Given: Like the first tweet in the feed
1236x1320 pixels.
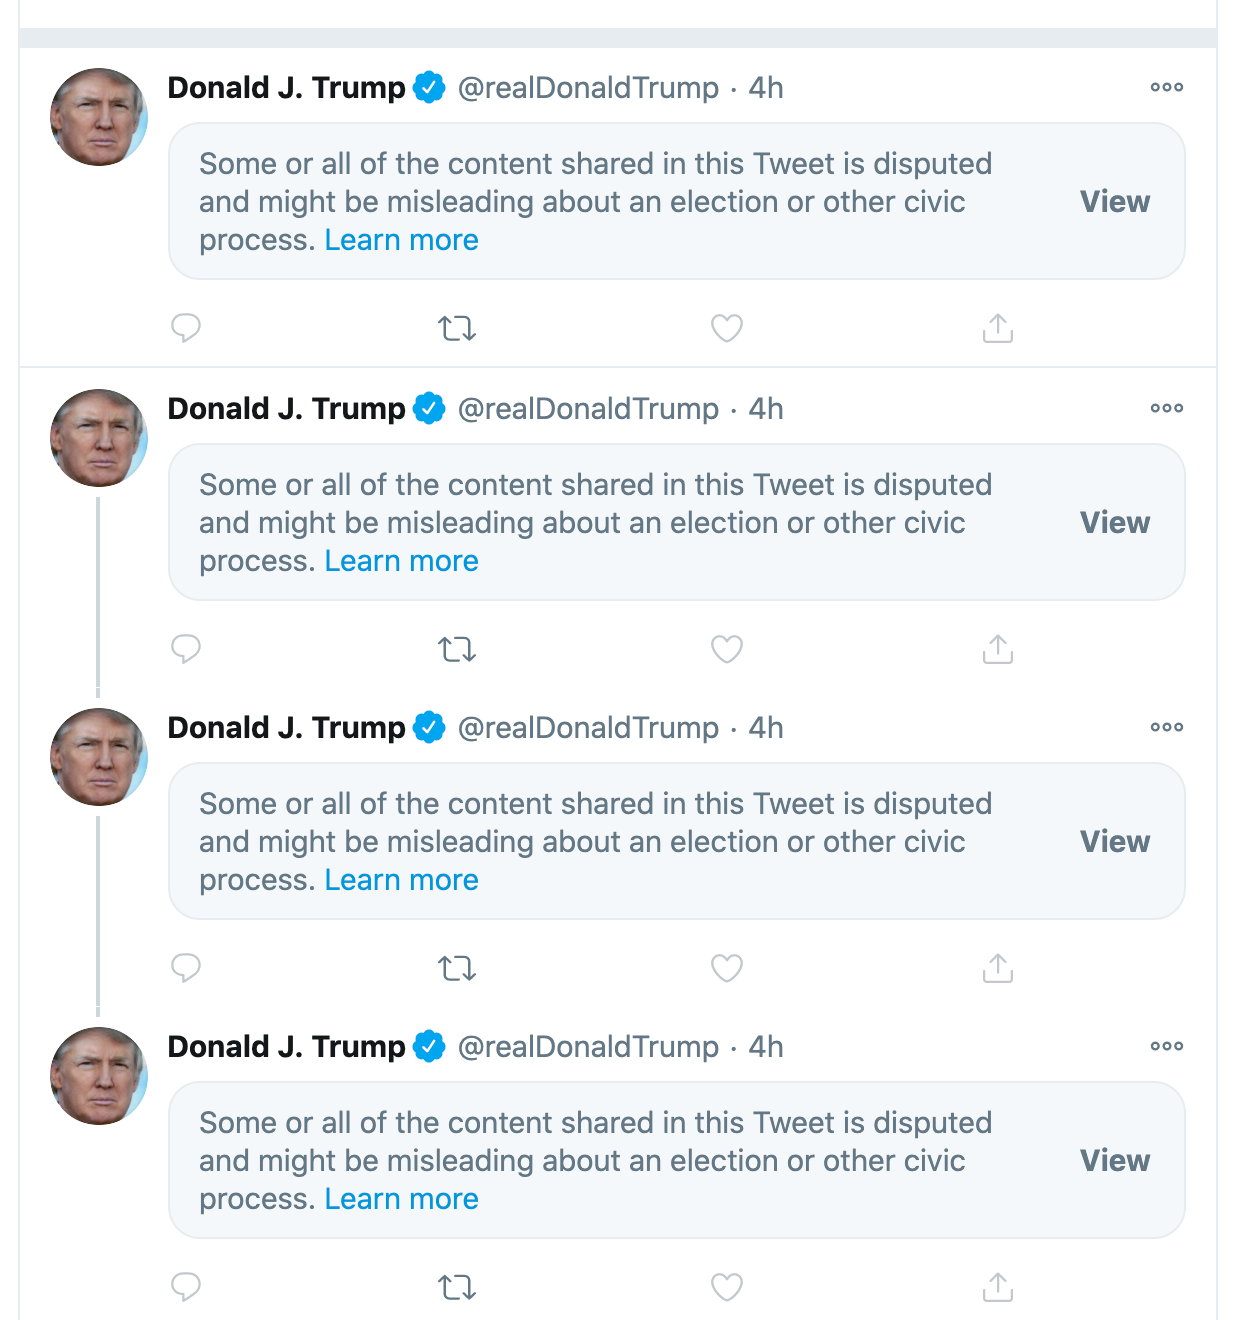Looking at the screenshot, I should [x=727, y=328].
